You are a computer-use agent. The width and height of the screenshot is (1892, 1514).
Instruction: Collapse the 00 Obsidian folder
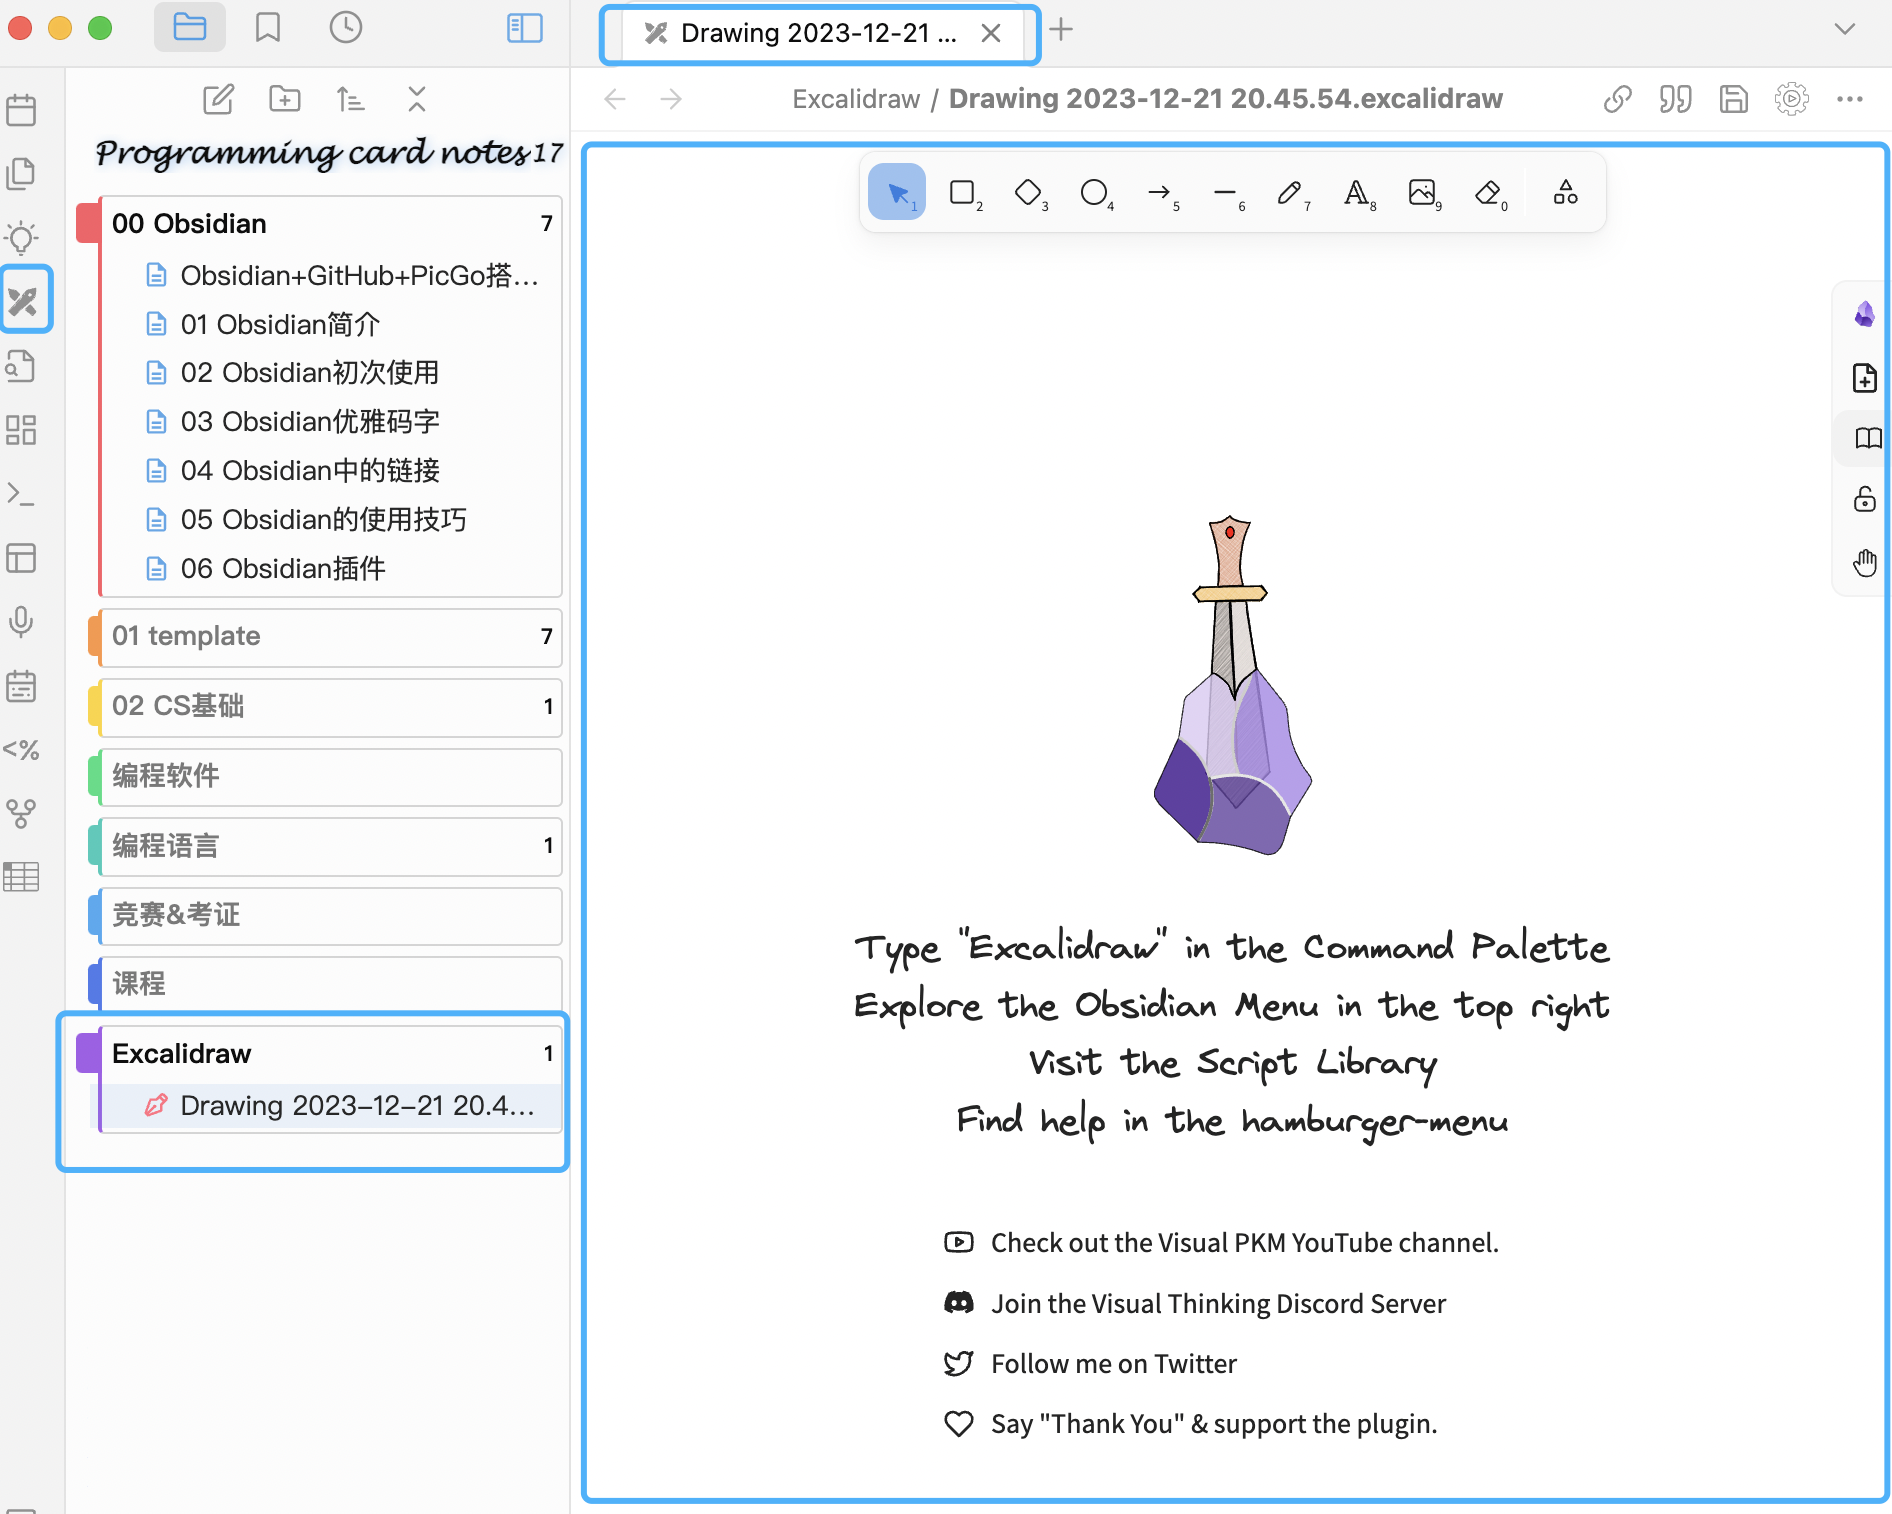331,223
